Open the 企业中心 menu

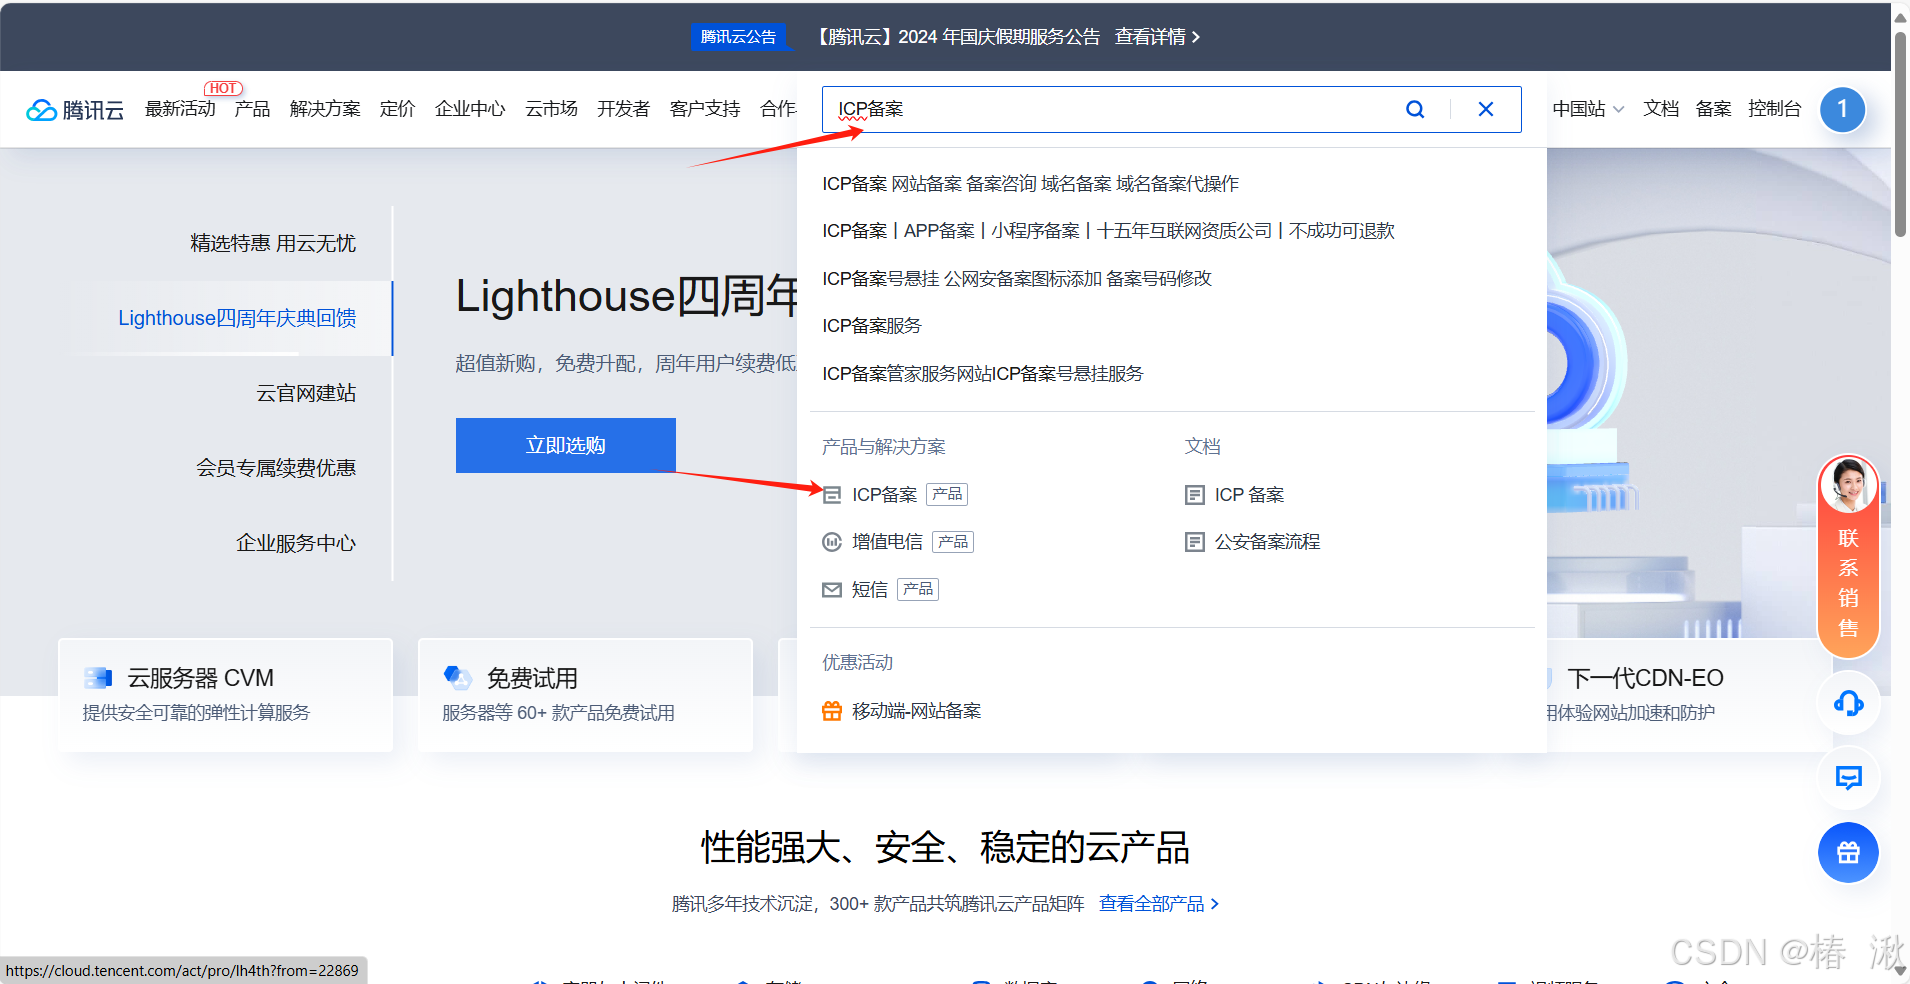tap(470, 109)
